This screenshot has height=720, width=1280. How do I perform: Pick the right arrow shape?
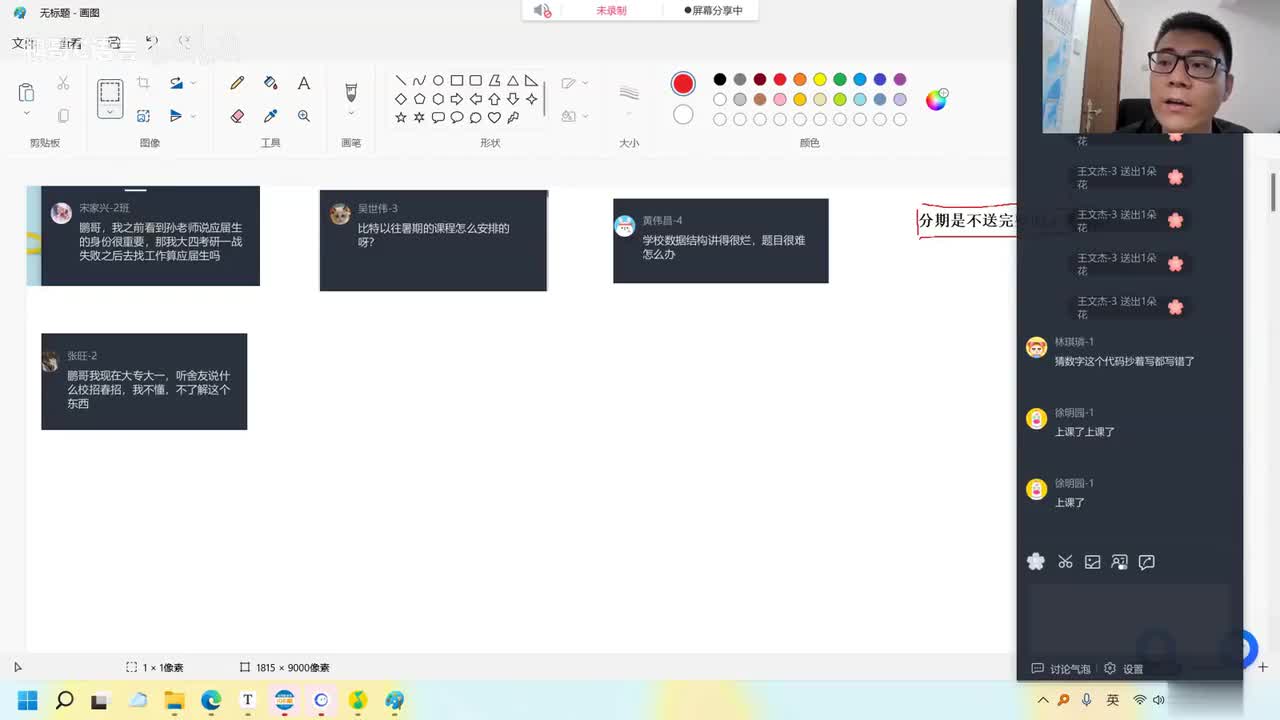457,99
